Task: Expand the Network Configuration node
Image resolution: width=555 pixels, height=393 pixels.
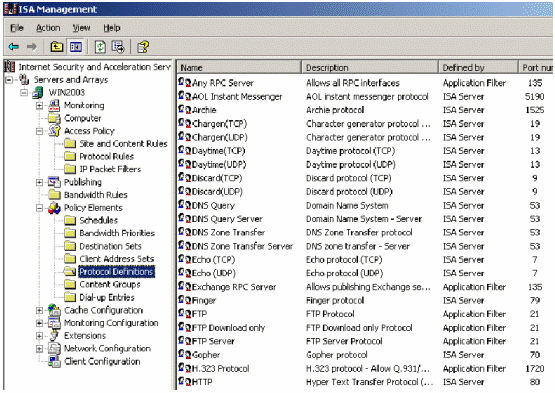Action: tap(40, 349)
